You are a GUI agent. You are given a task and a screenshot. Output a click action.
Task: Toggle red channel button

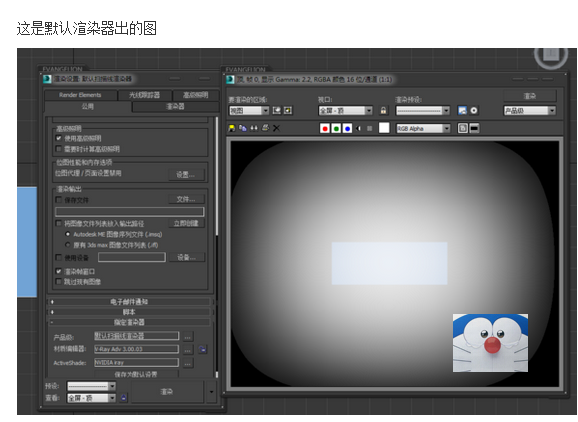(325, 128)
